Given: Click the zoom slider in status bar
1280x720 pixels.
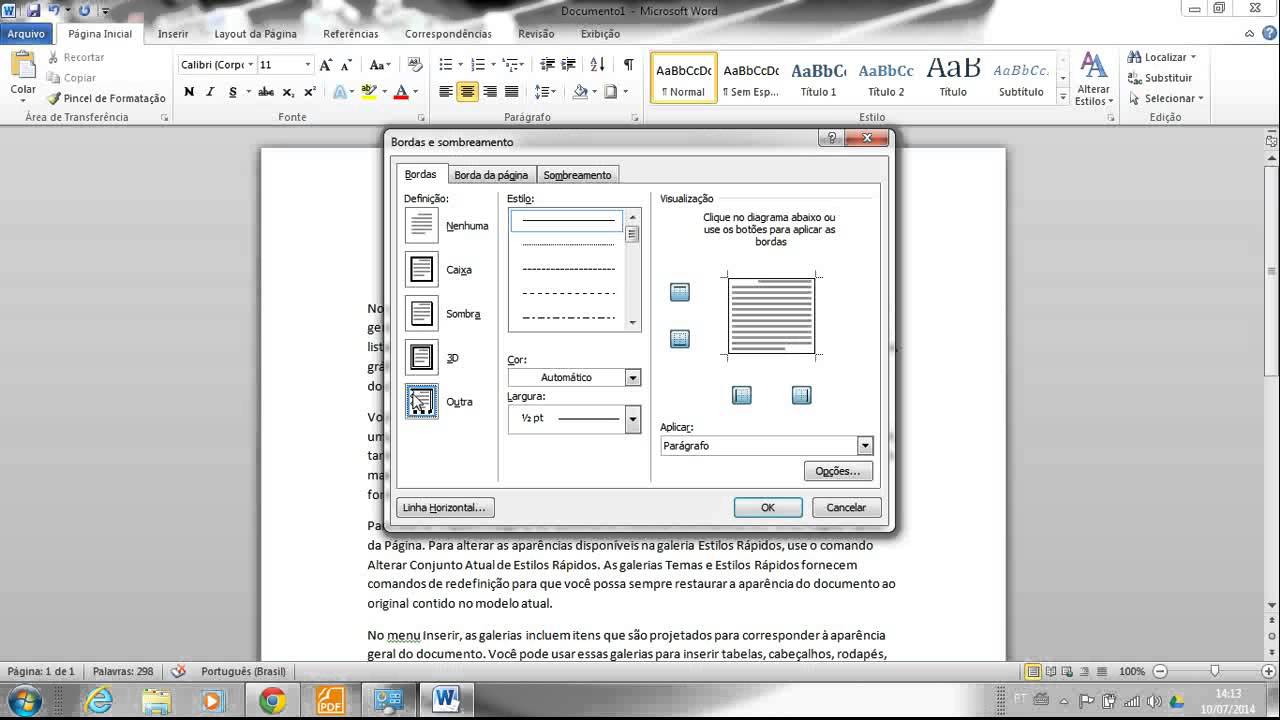Looking at the screenshot, I should point(1214,672).
